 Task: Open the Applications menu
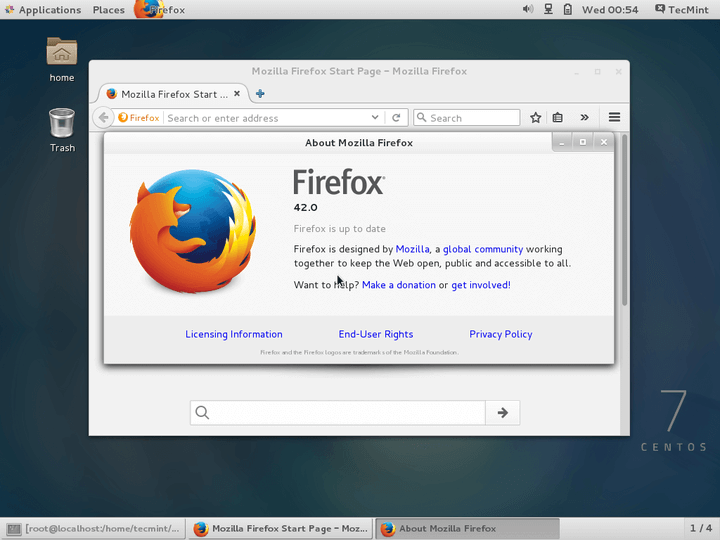(x=43, y=10)
